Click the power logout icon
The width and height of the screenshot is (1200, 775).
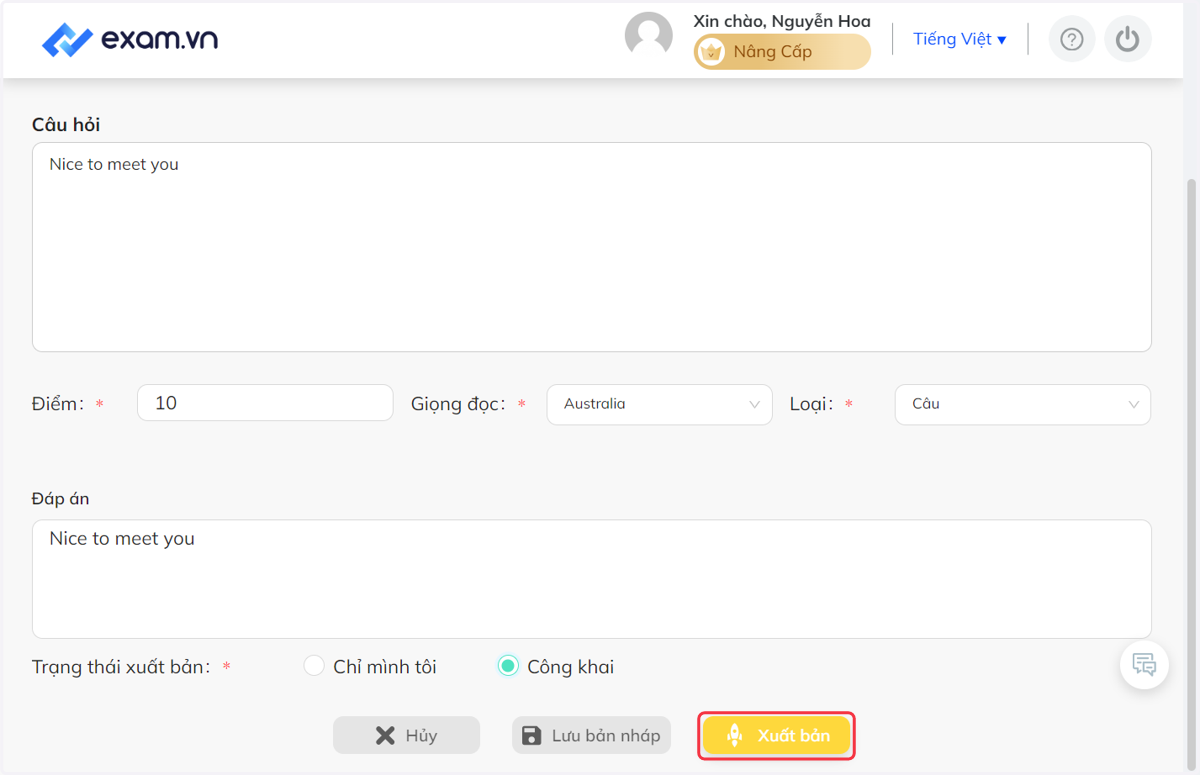[x=1128, y=39]
